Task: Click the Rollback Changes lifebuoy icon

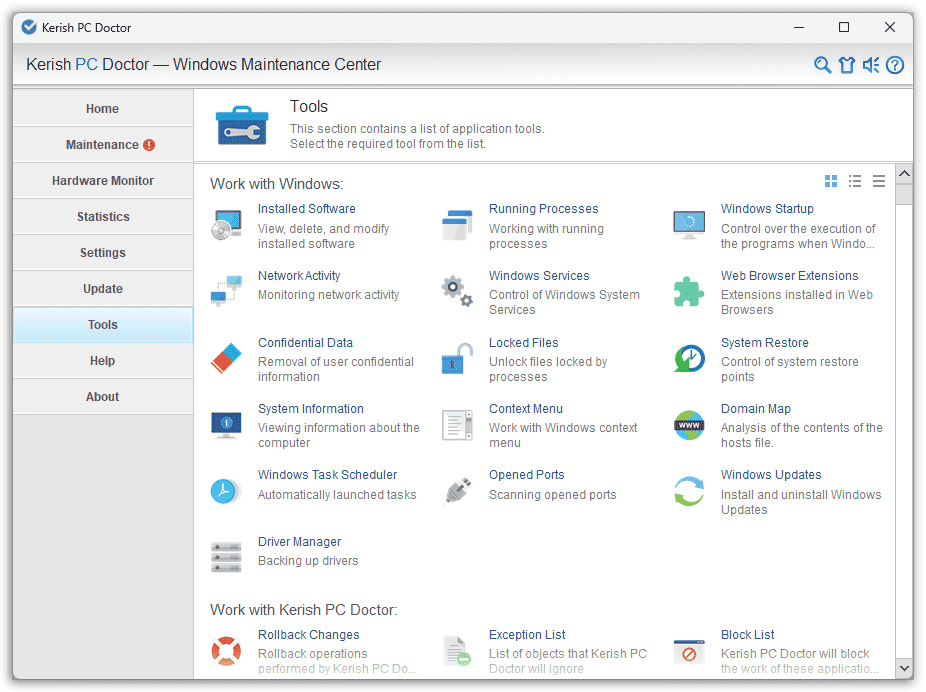Action: [226, 651]
